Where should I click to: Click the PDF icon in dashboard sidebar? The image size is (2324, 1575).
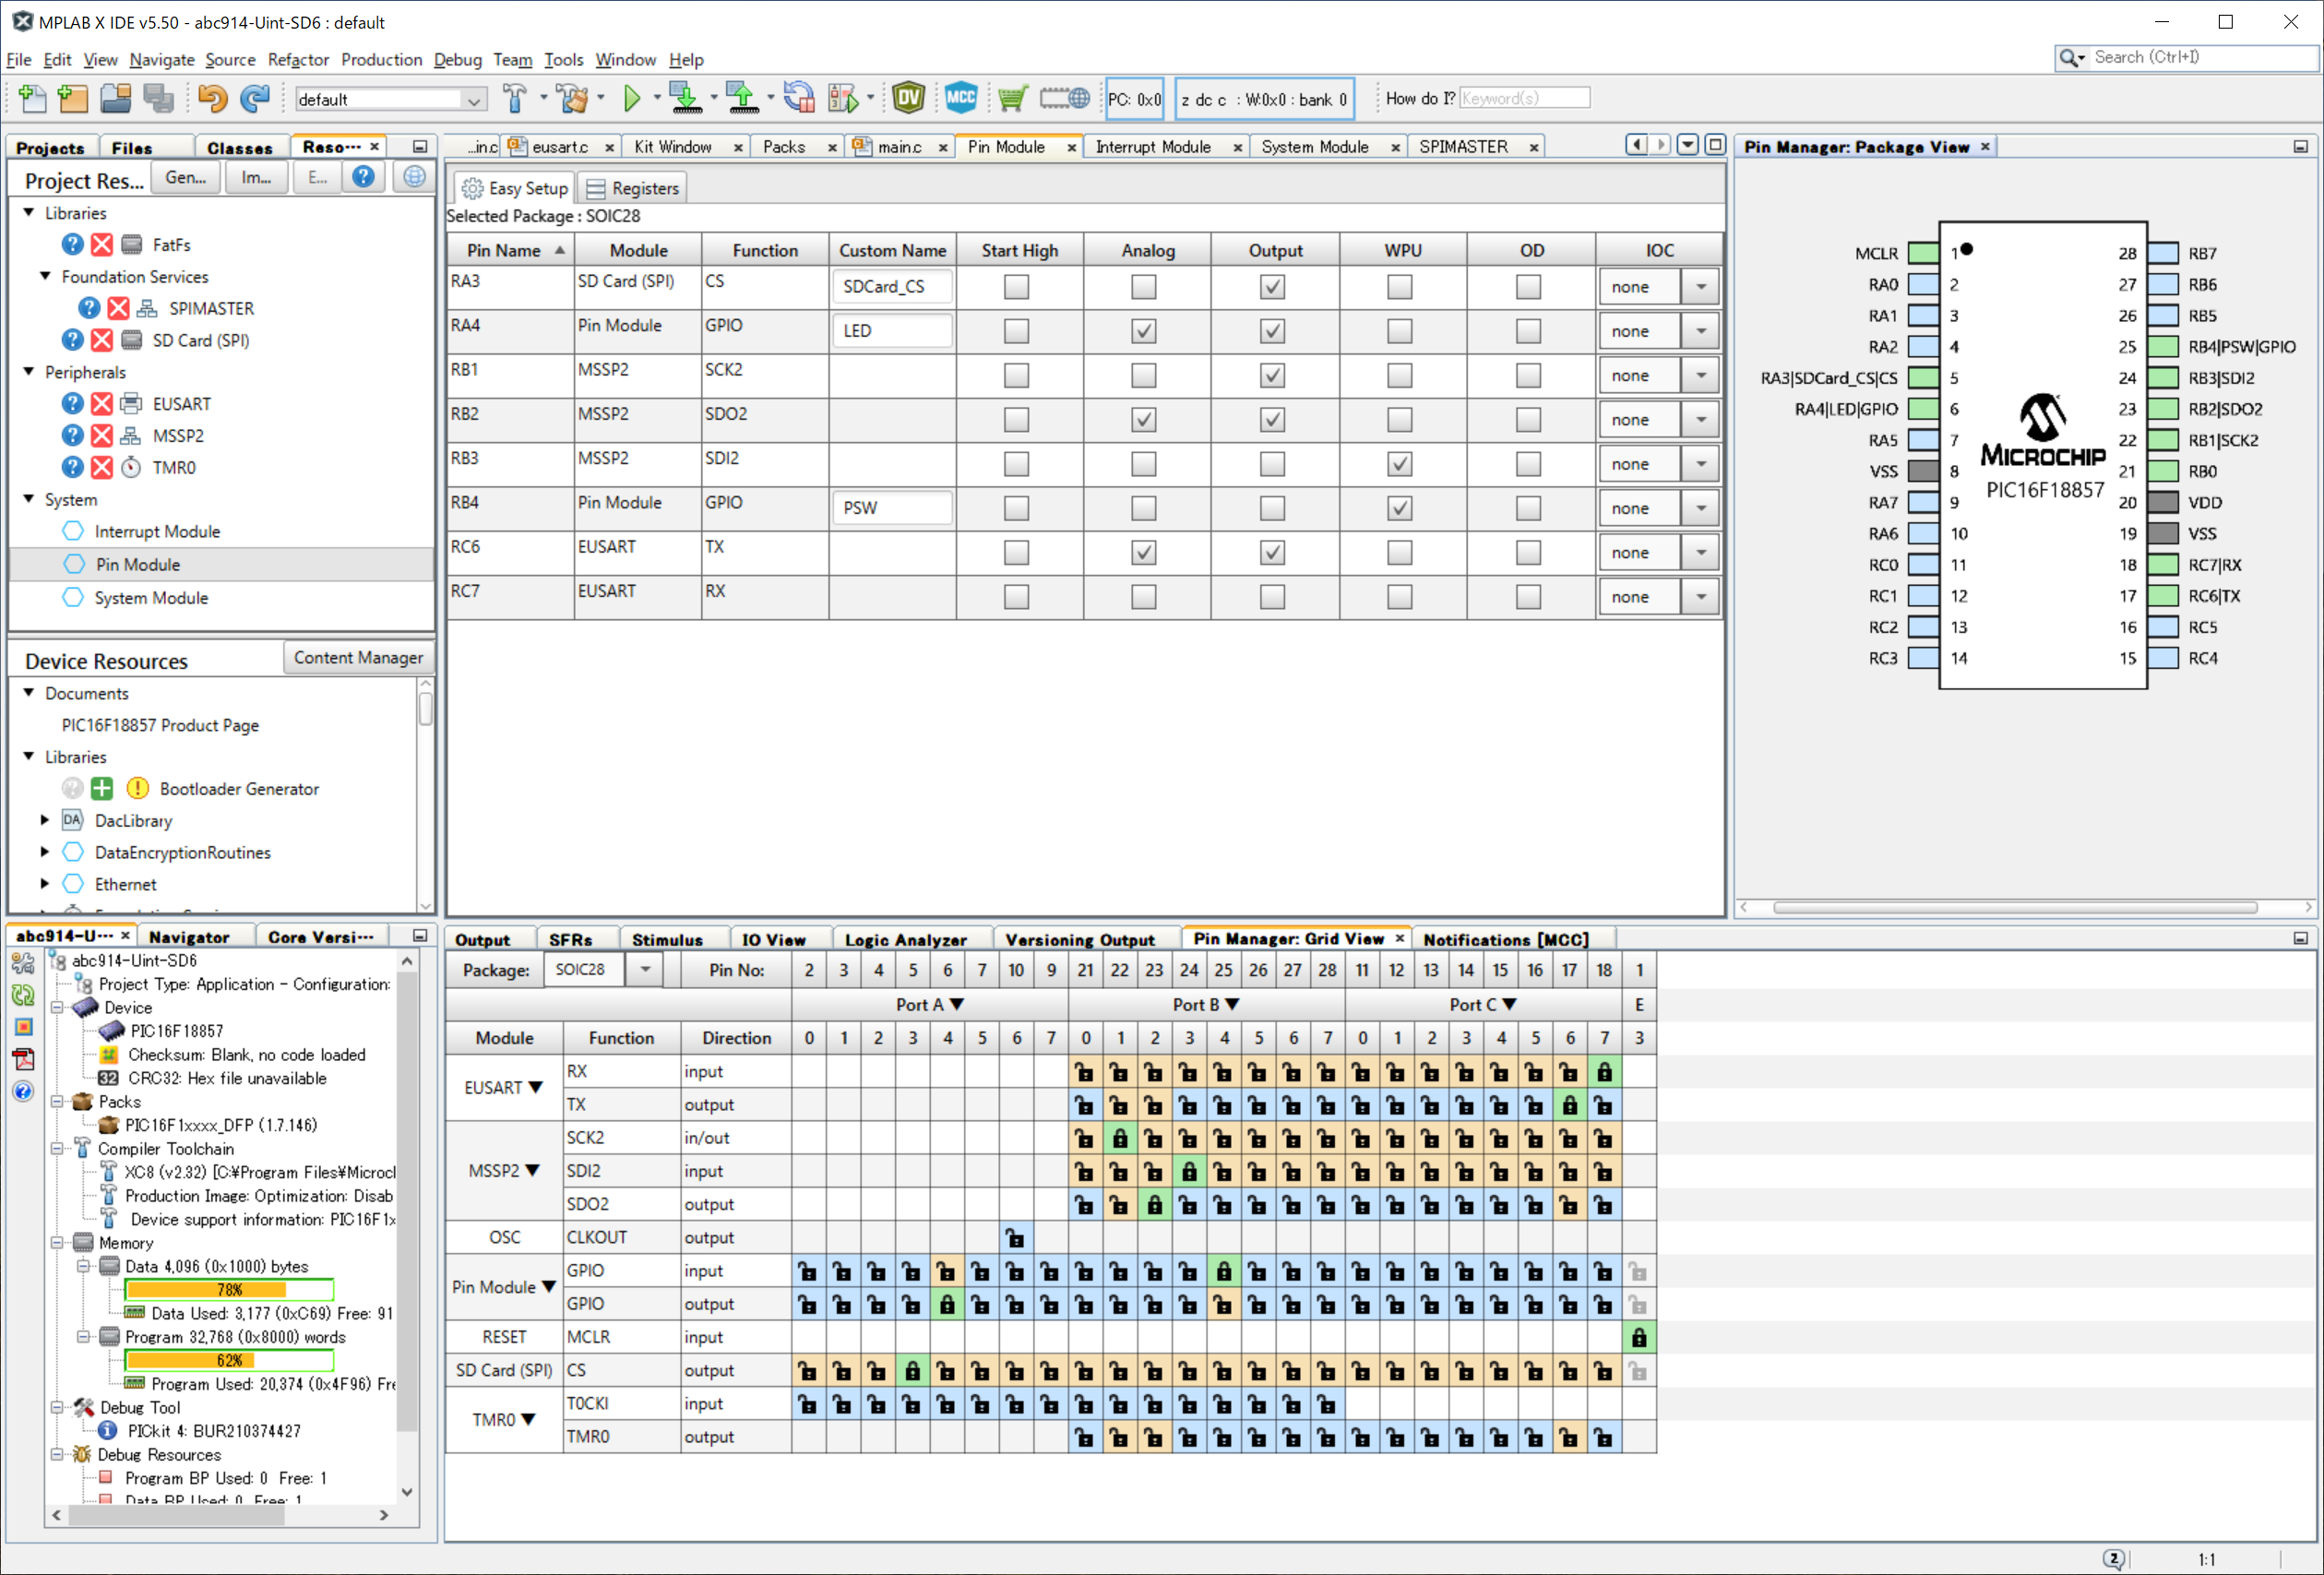(x=24, y=1059)
